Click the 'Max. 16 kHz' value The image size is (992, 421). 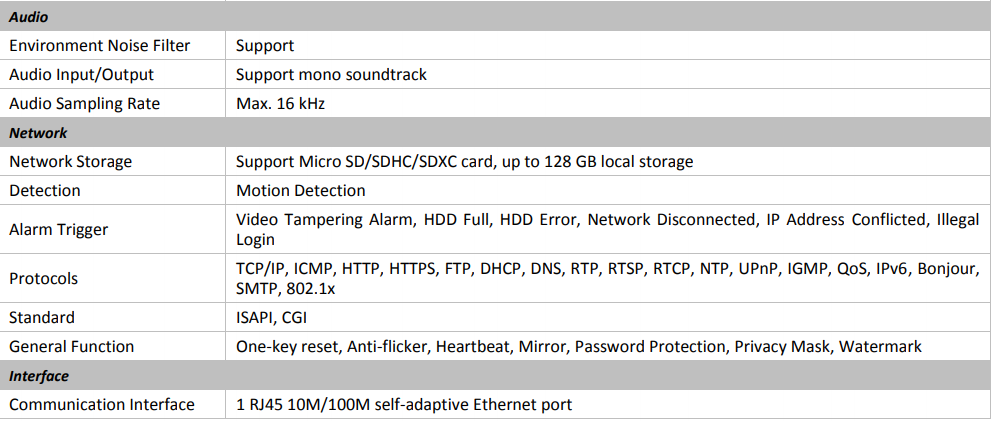[x=280, y=103]
